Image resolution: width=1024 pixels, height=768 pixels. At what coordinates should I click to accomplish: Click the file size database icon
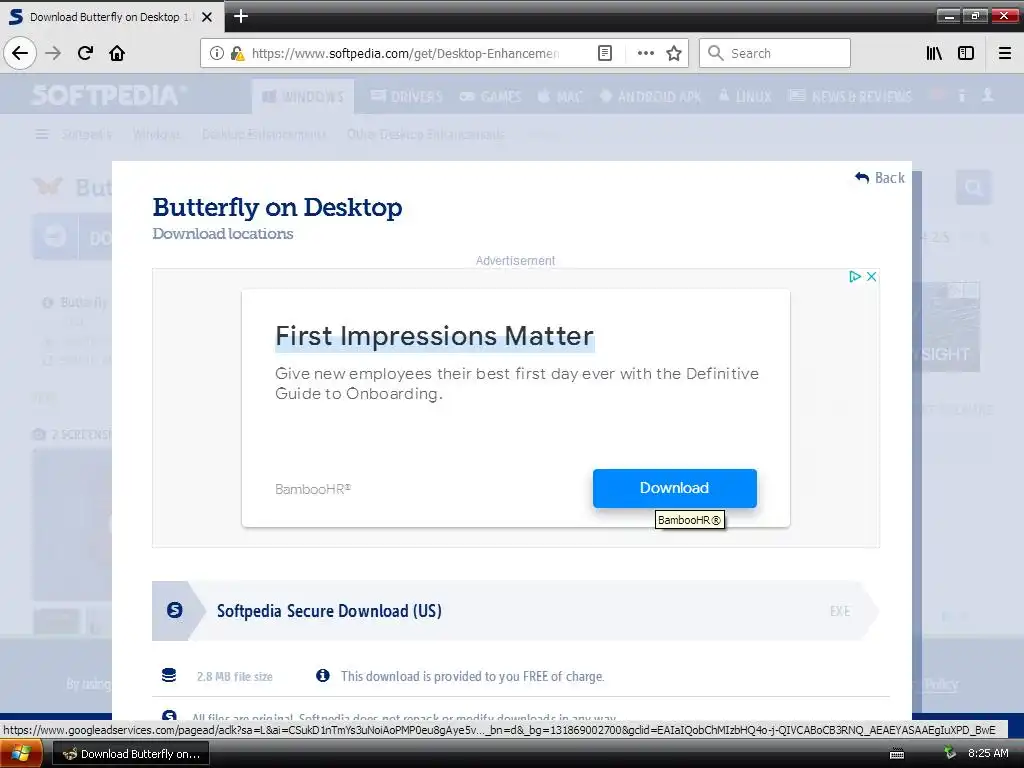169,675
